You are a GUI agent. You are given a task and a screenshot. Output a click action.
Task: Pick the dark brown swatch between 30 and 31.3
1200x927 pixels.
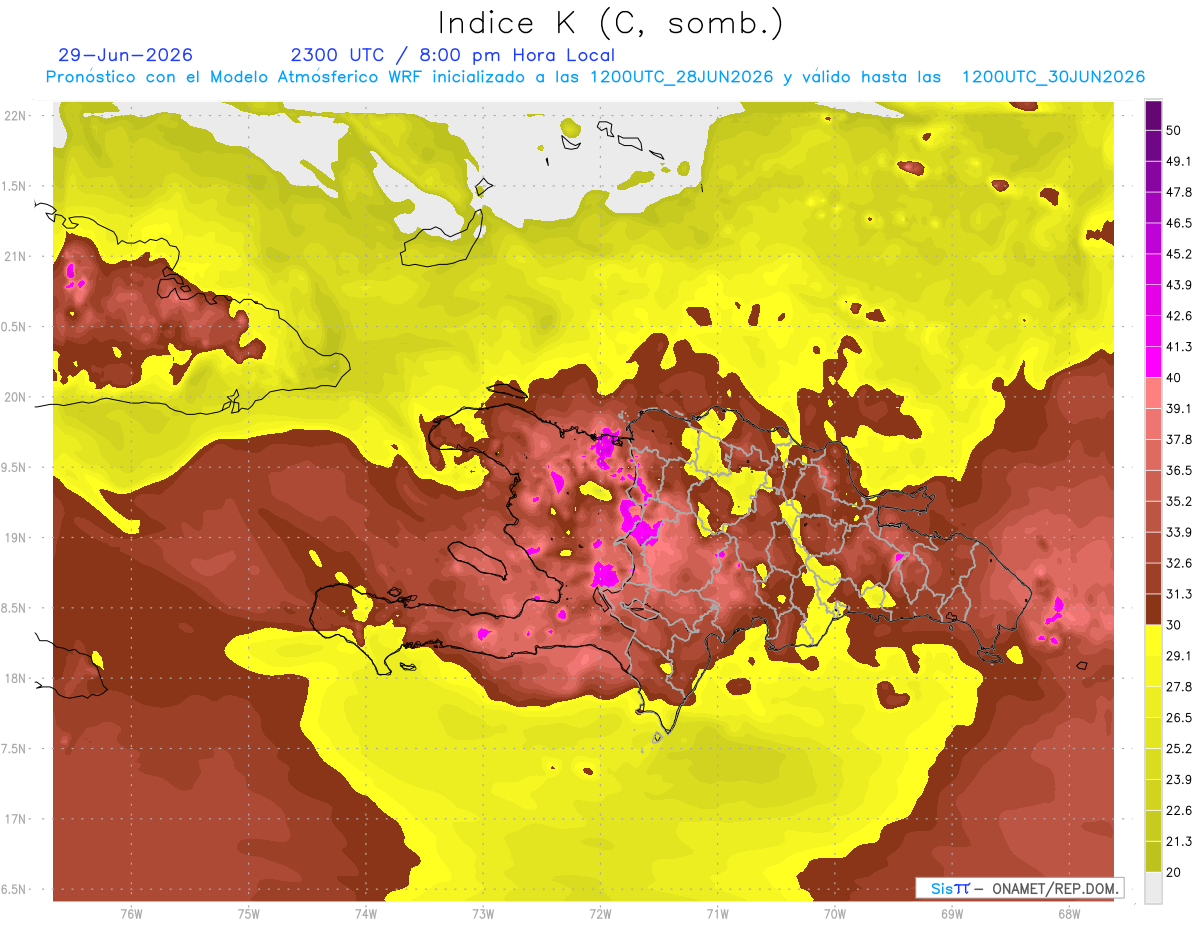1153,609
